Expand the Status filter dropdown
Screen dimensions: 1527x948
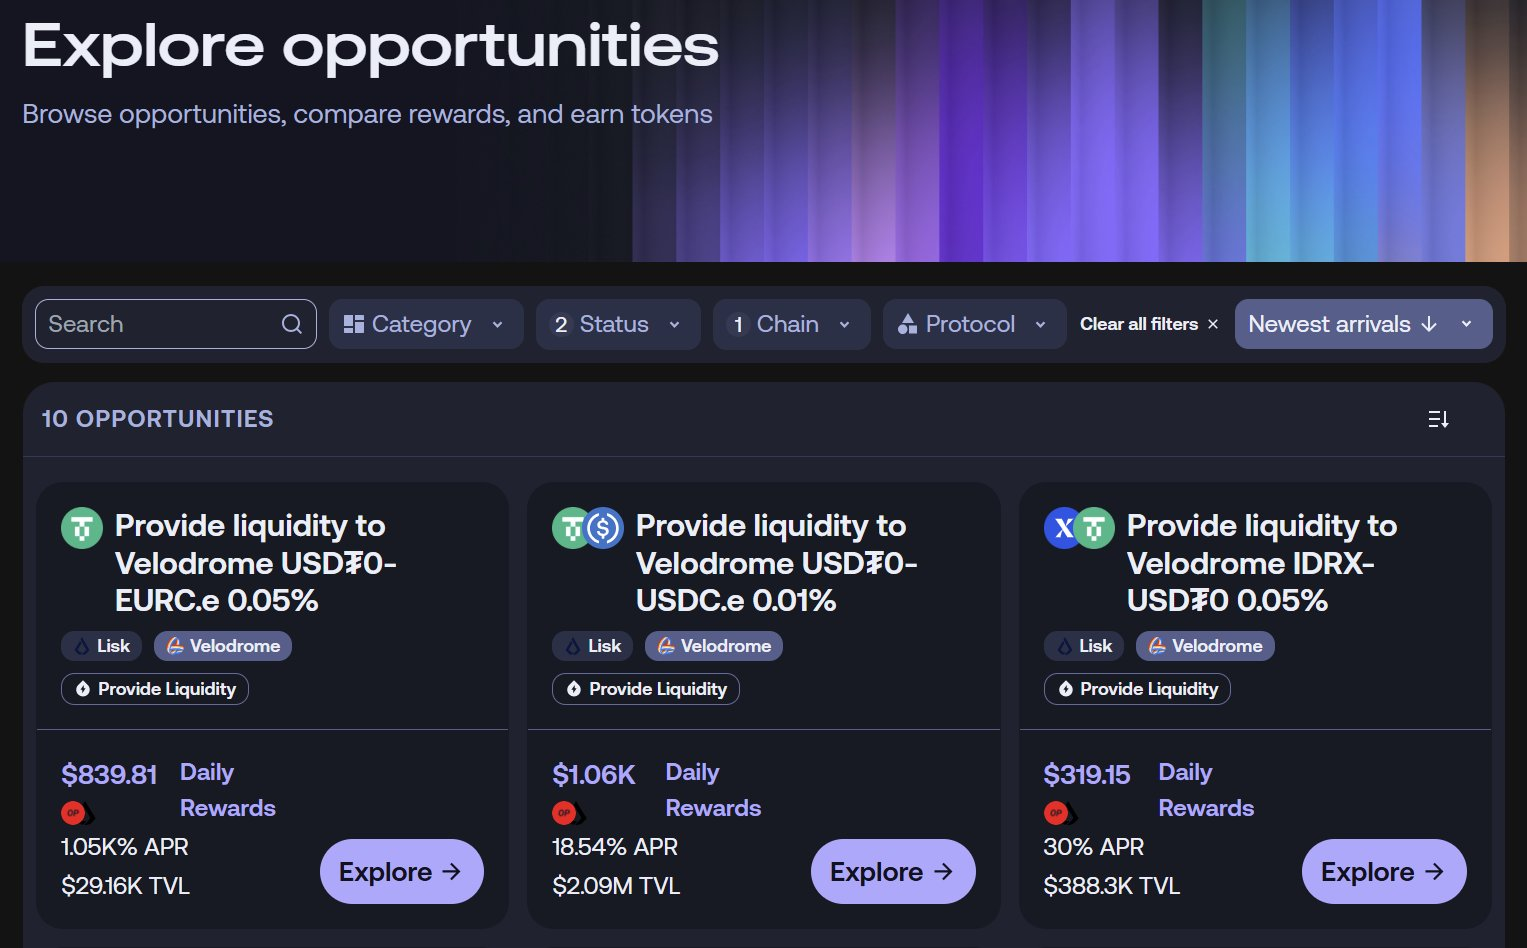tap(617, 324)
